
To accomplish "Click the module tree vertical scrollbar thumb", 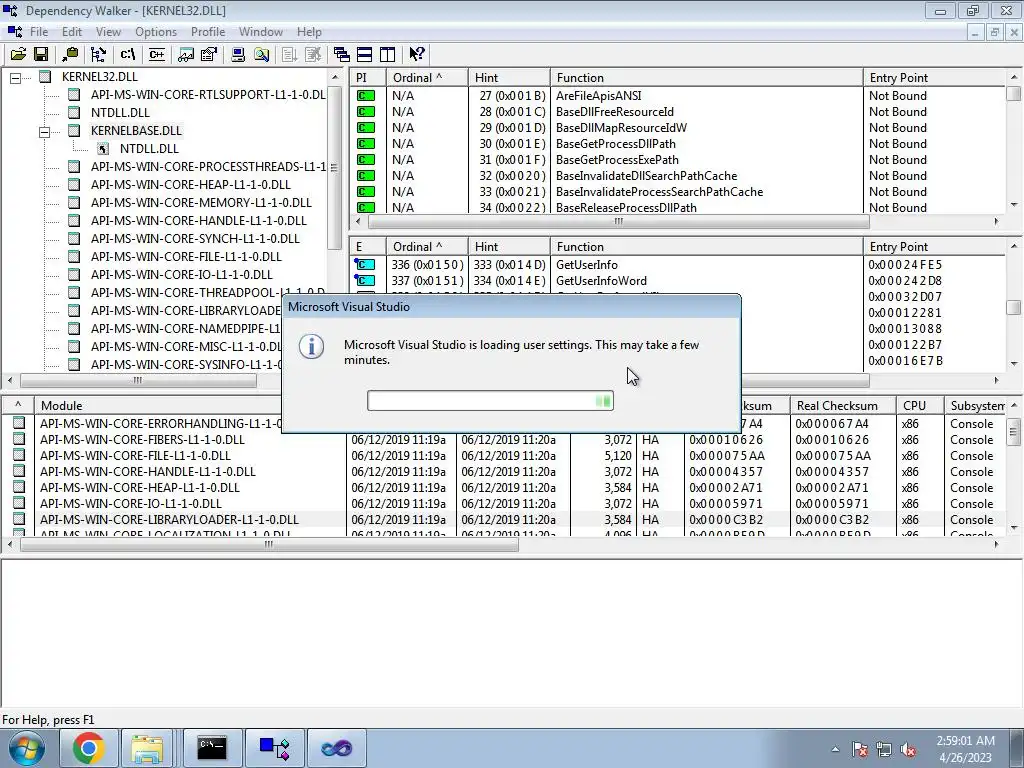I will coord(334,167).
